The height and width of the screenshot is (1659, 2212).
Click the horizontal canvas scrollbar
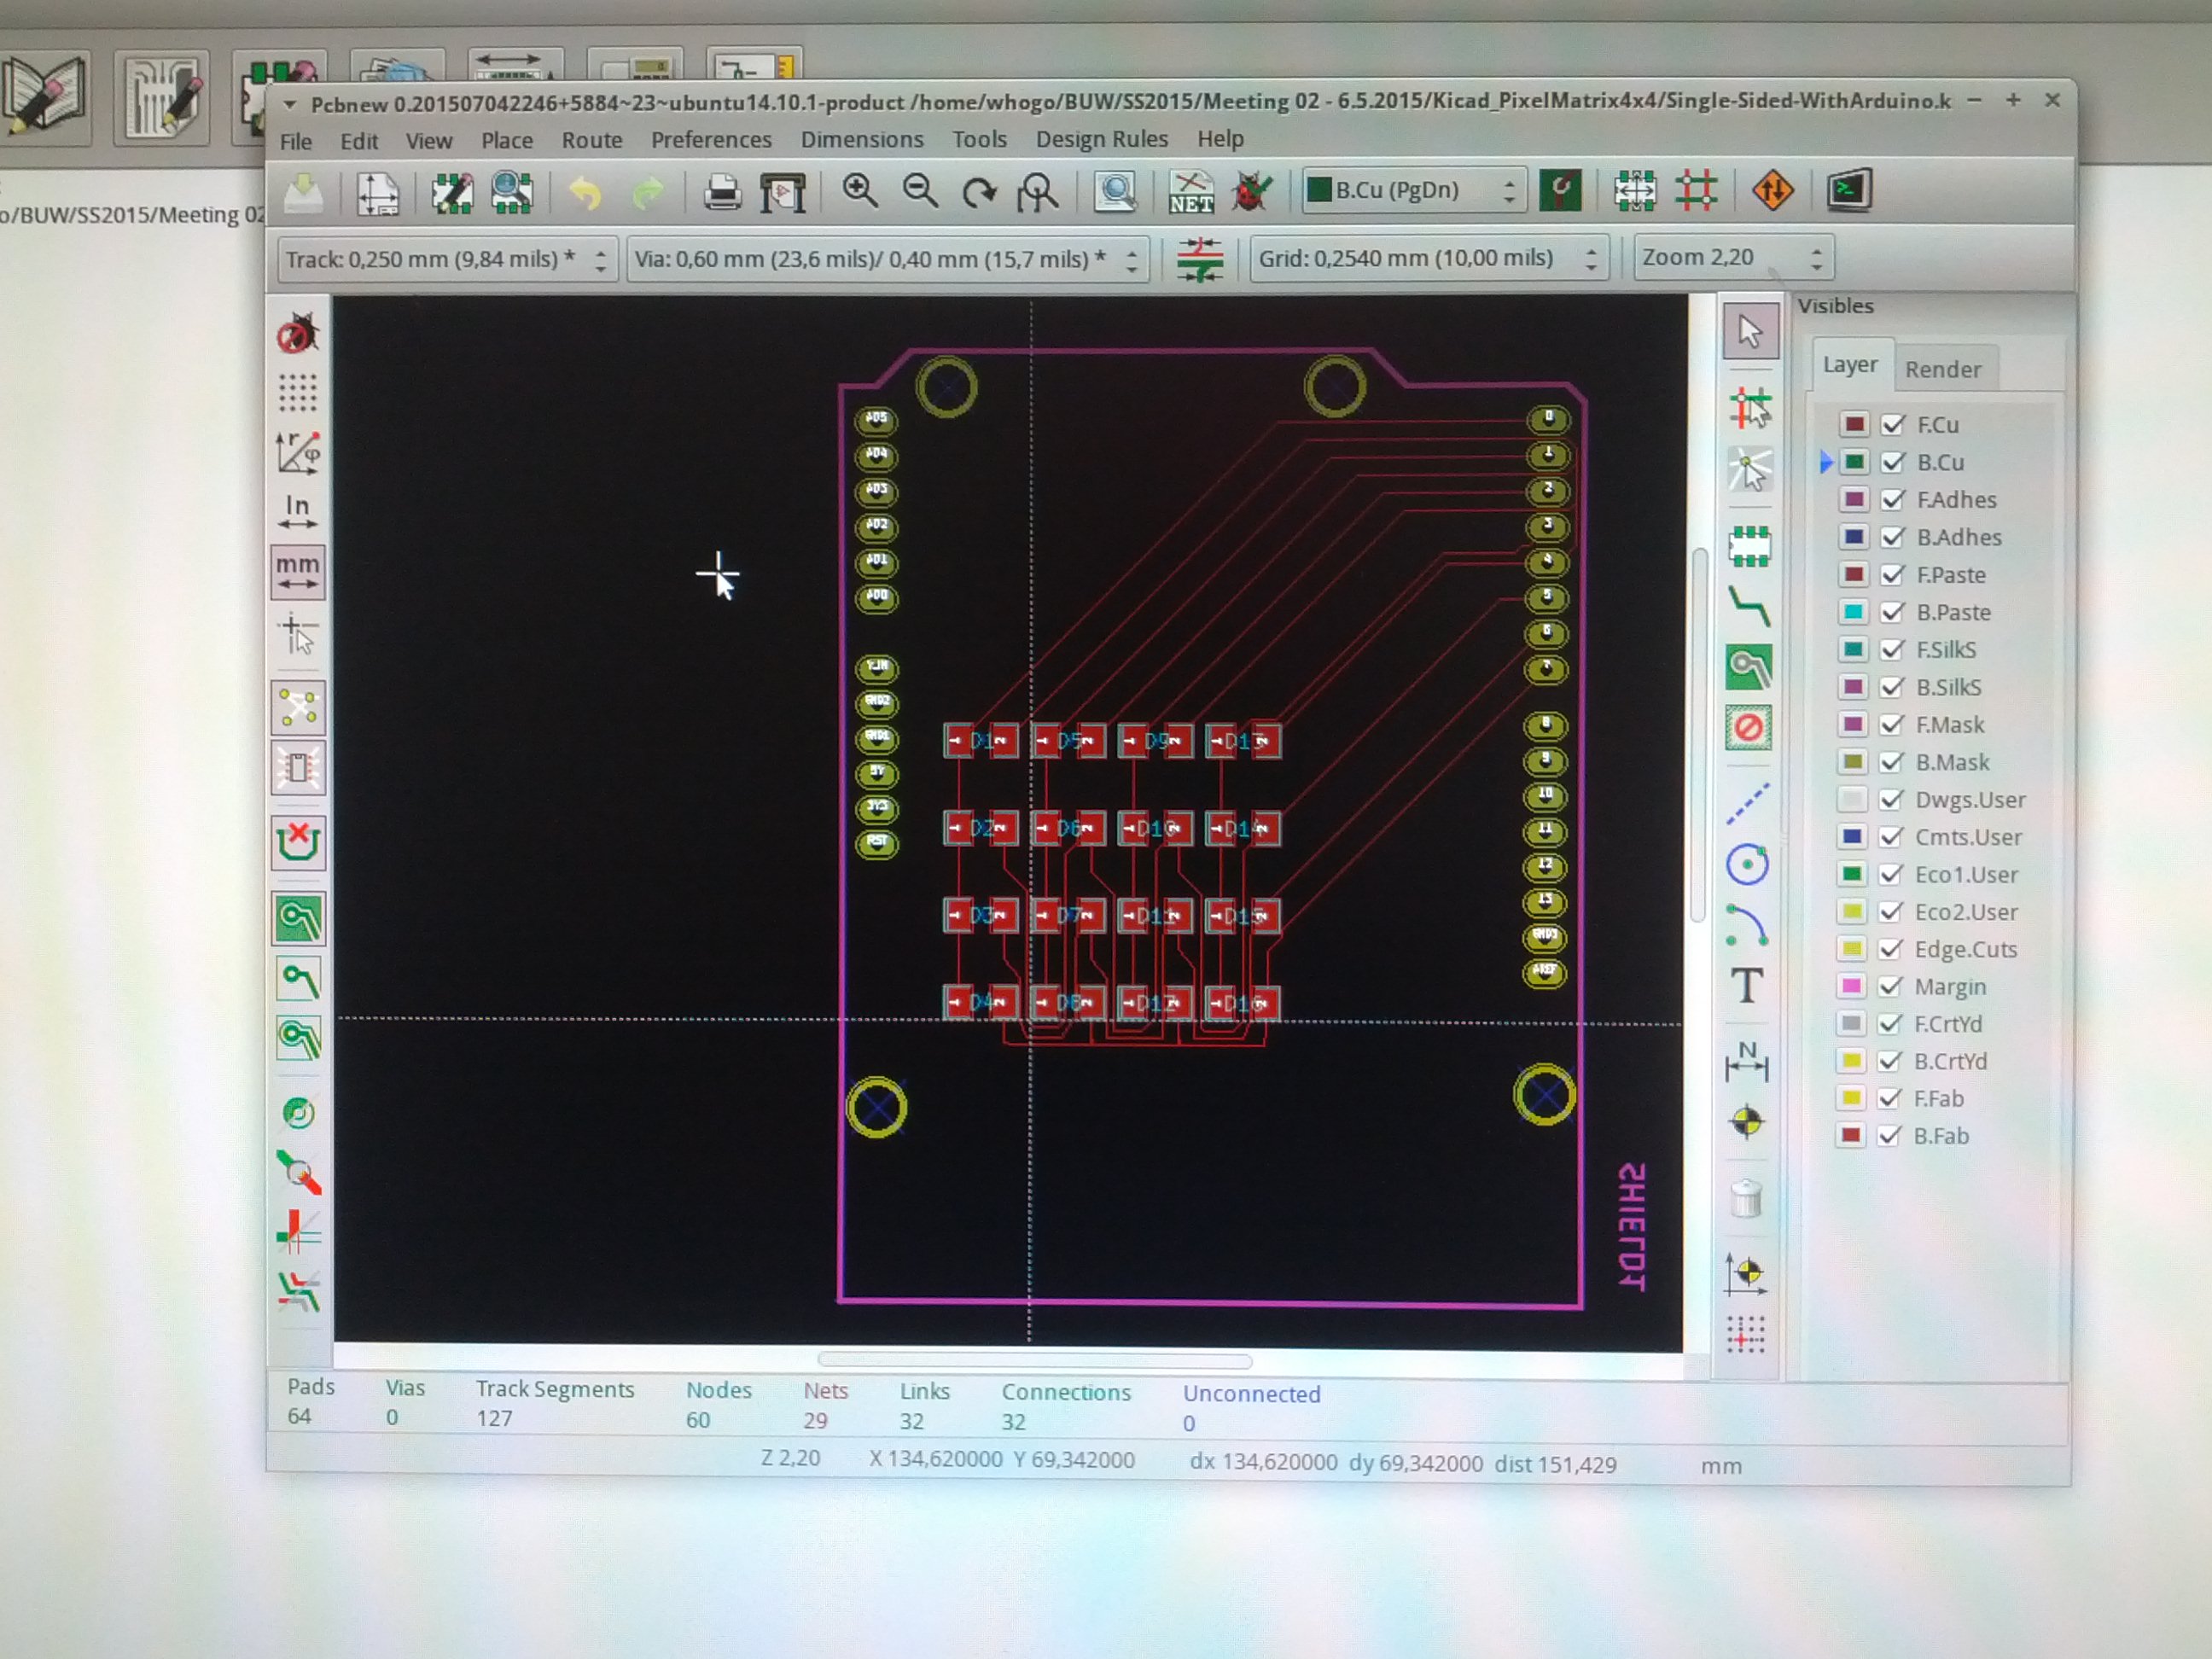1034,1360
